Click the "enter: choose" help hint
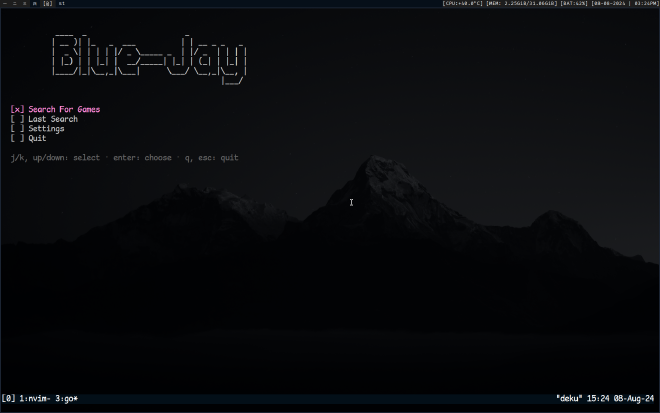 (142, 158)
